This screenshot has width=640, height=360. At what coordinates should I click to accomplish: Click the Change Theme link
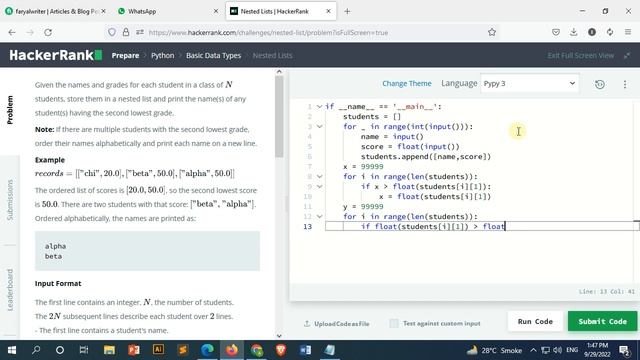pos(407,83)
